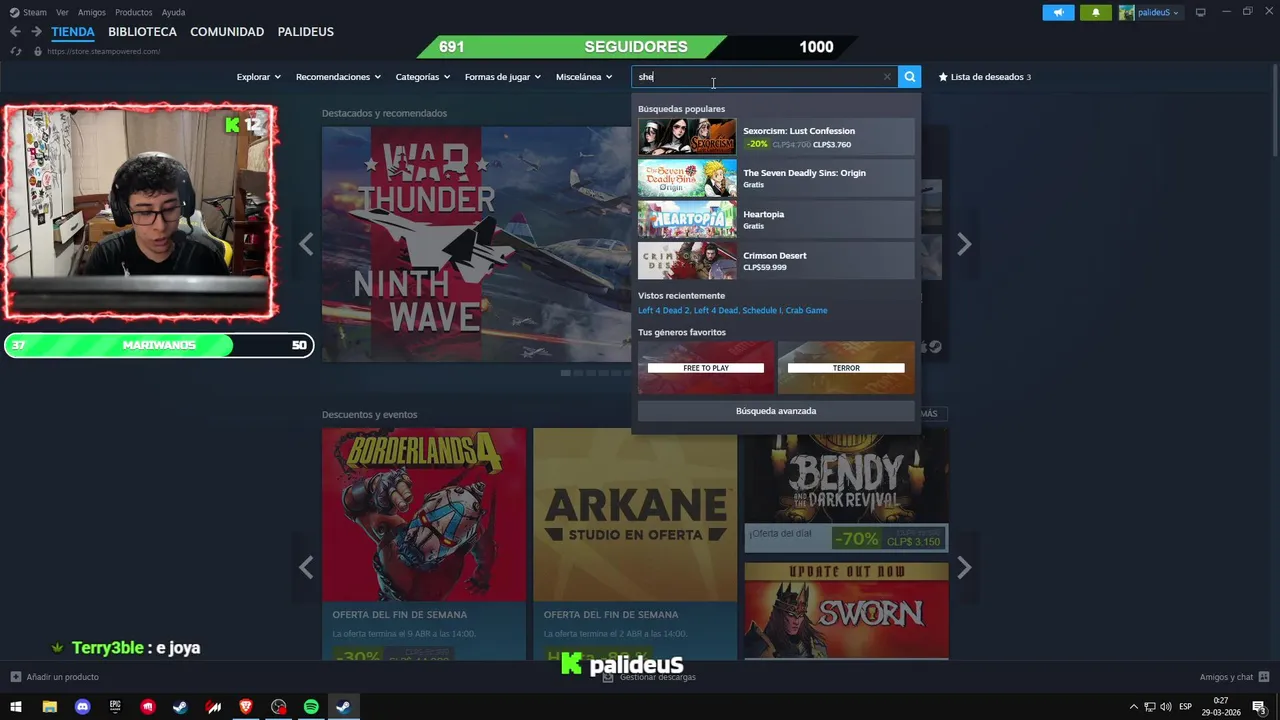Image resolution: width=1280 pixels, height=720 pixels.
Task: Go forward with the navigation right arrow
Action: point(36,32)
